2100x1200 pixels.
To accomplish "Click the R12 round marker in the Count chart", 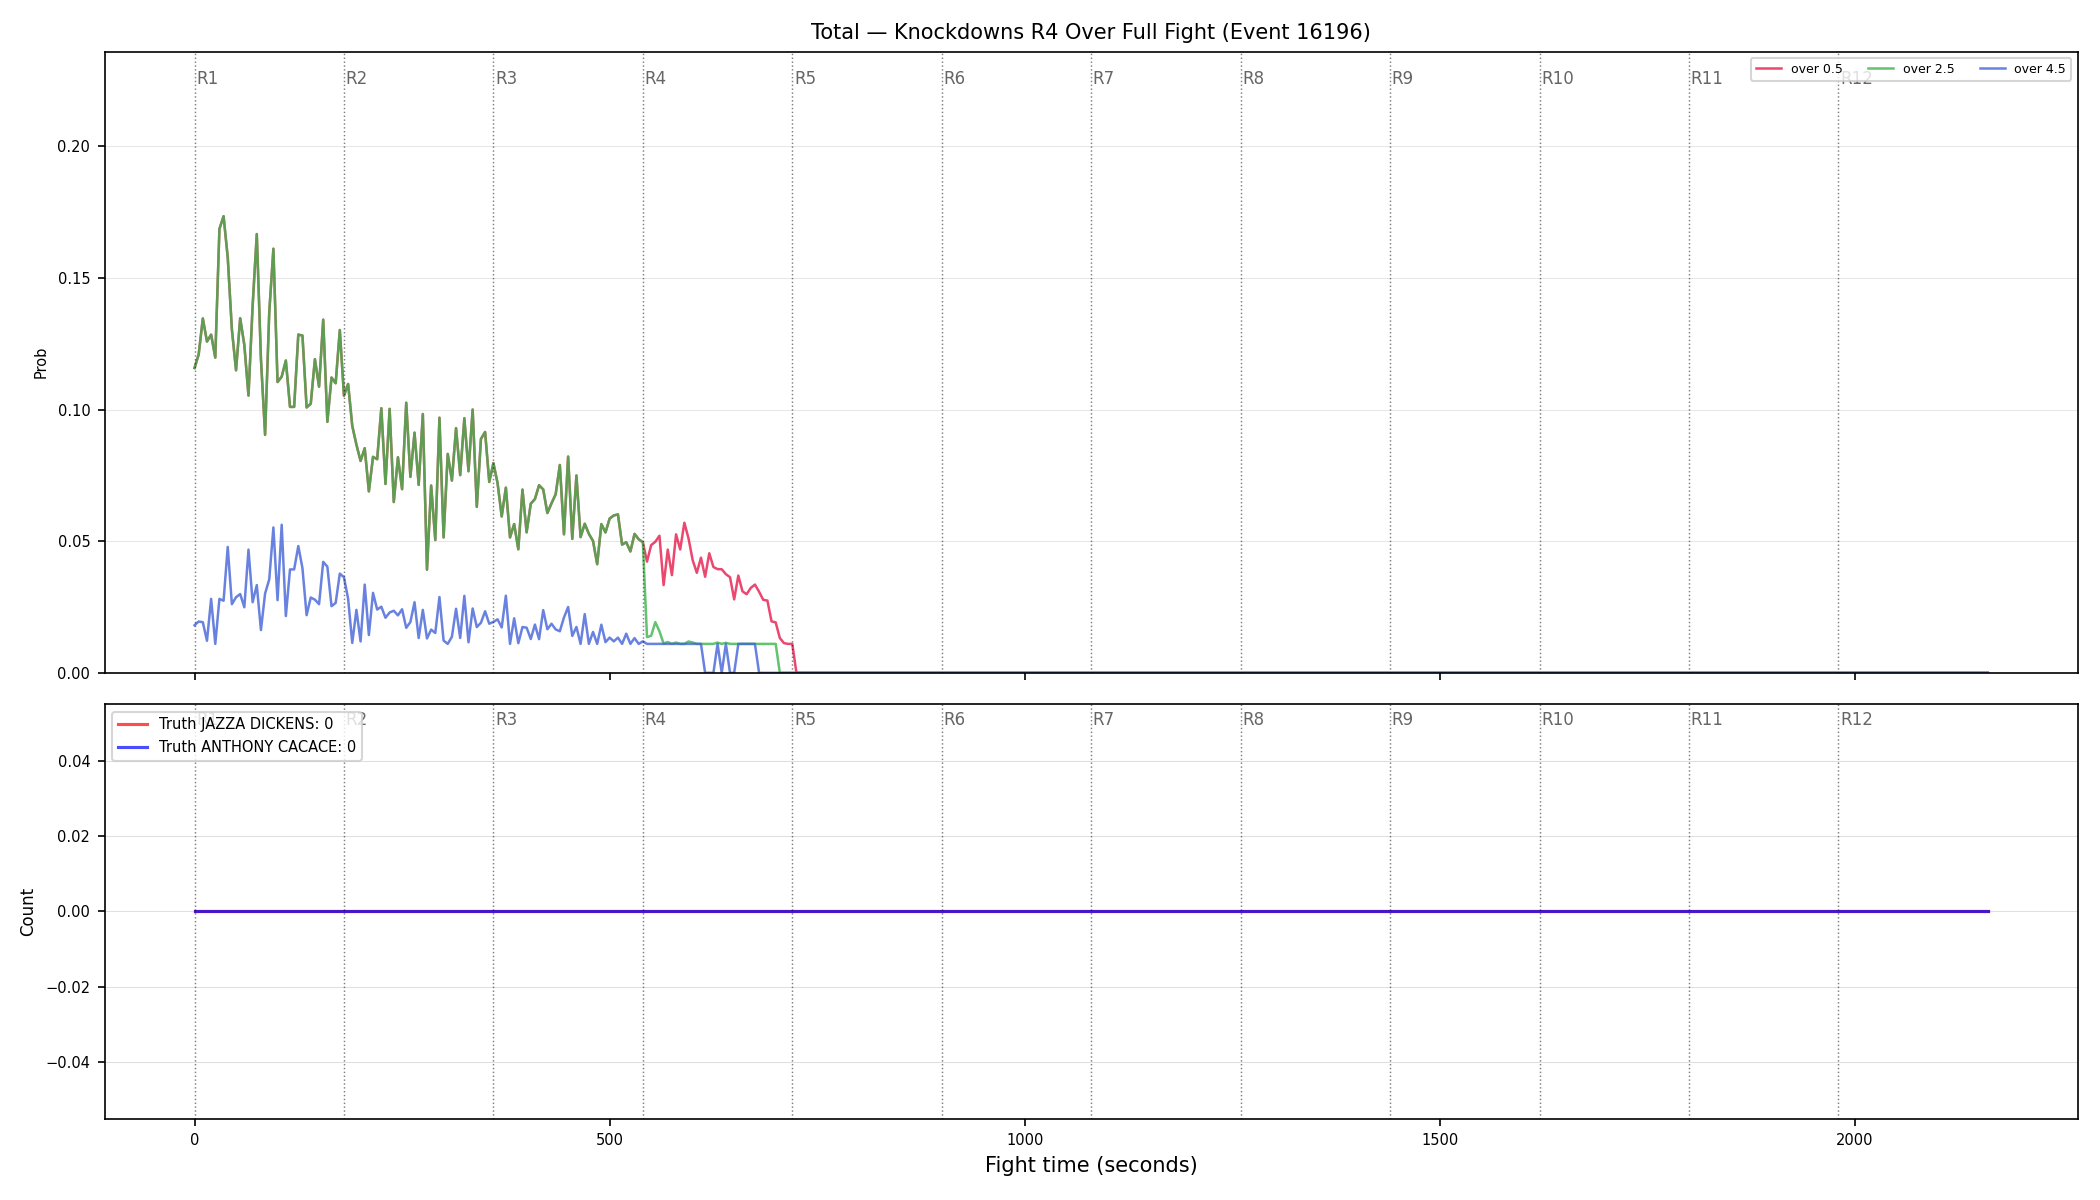I will coord(1856,719).
